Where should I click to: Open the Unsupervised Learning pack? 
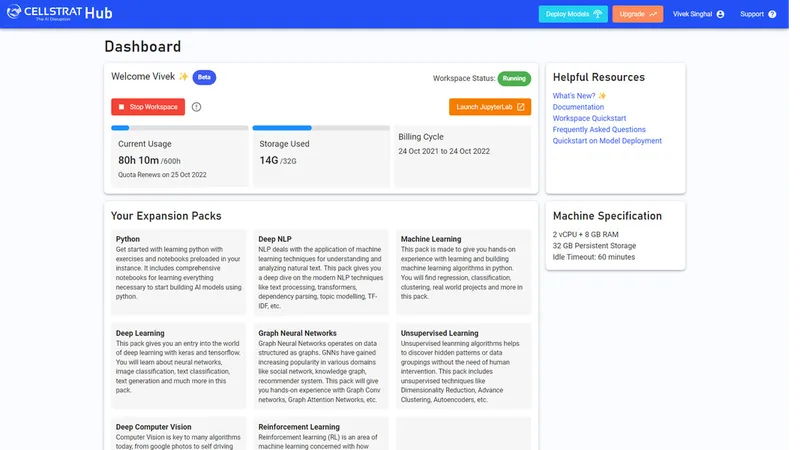click(x=463, y=365)
